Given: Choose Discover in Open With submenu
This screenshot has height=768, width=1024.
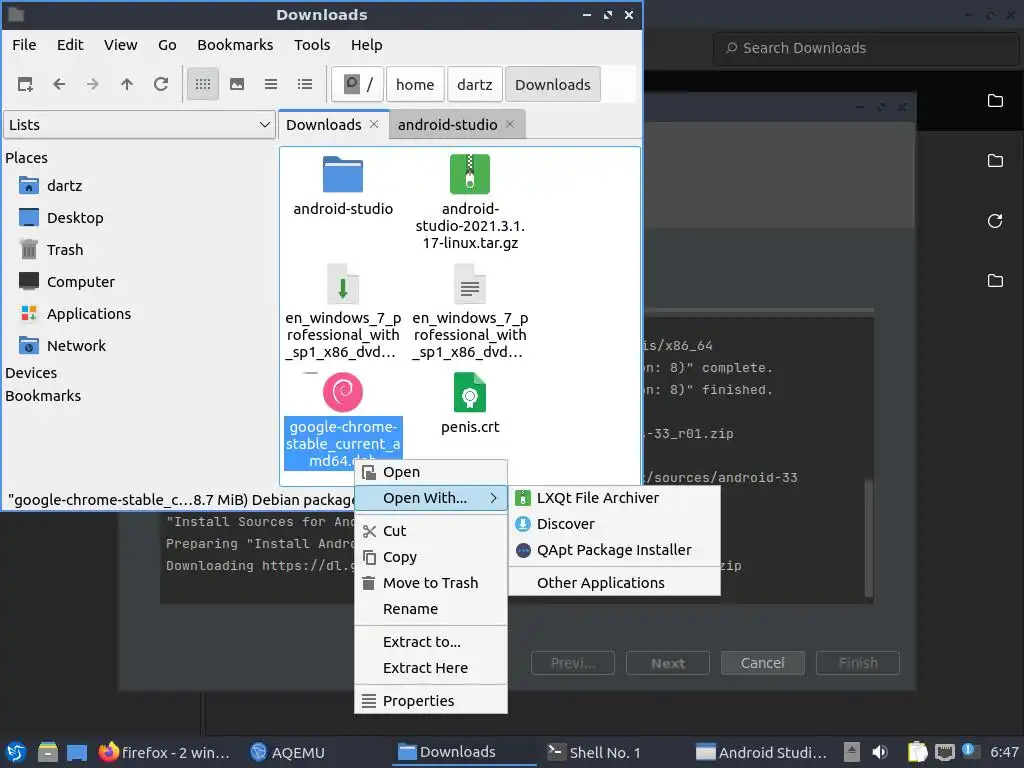Looking at the screenshot, I should [614, 524].
